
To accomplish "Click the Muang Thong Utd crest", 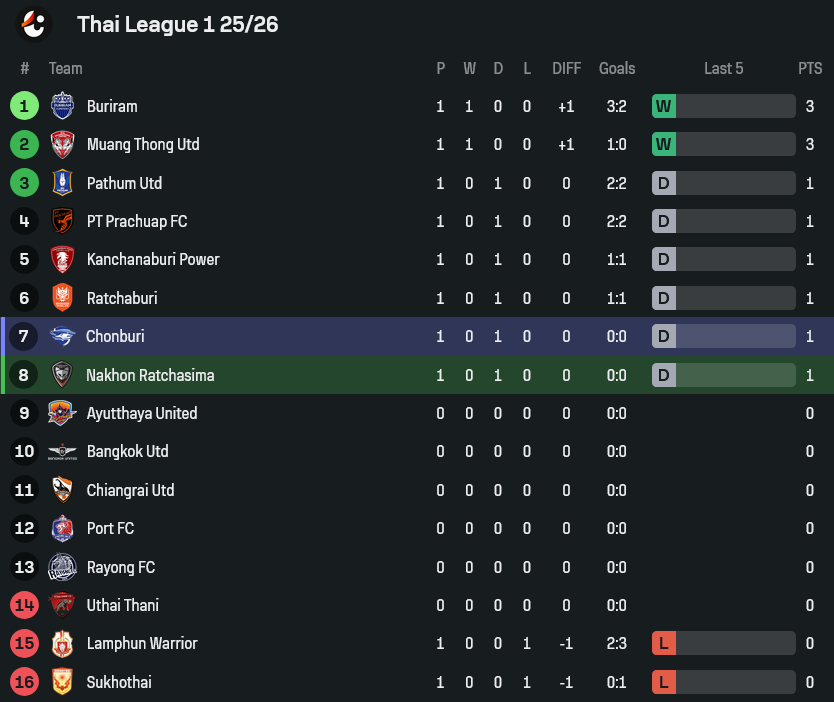I will click(62, 144).
